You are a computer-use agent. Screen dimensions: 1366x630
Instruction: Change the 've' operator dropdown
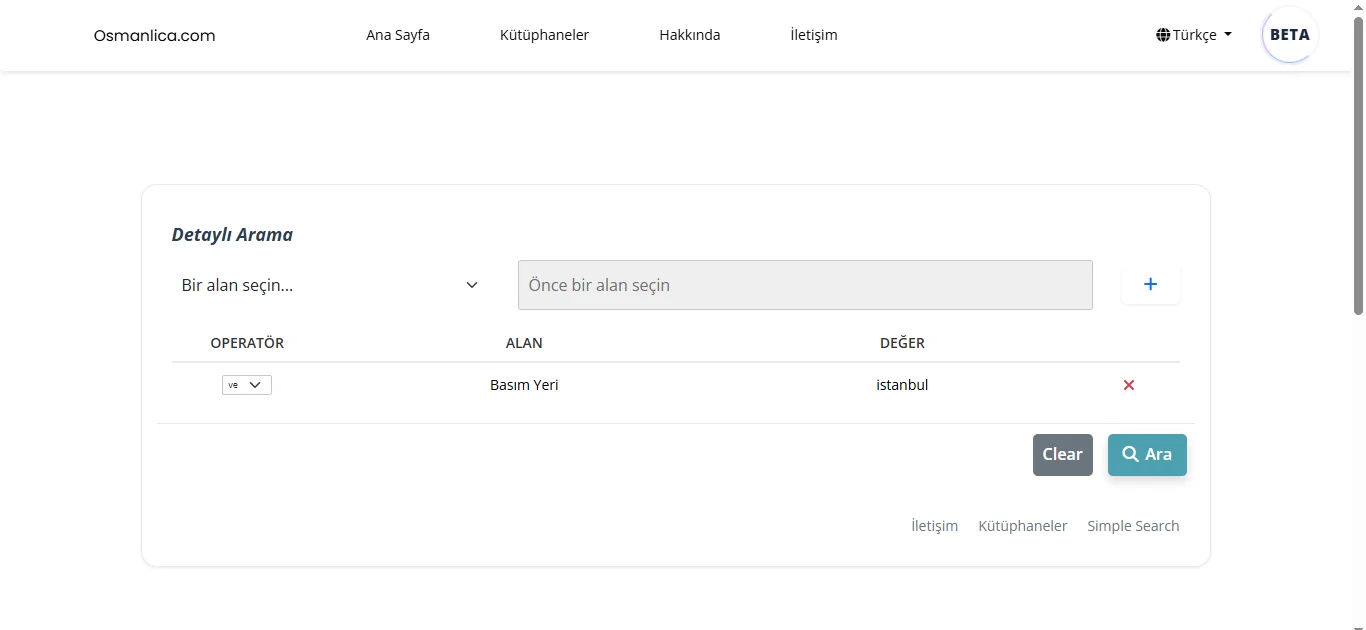tap(247, 385)
